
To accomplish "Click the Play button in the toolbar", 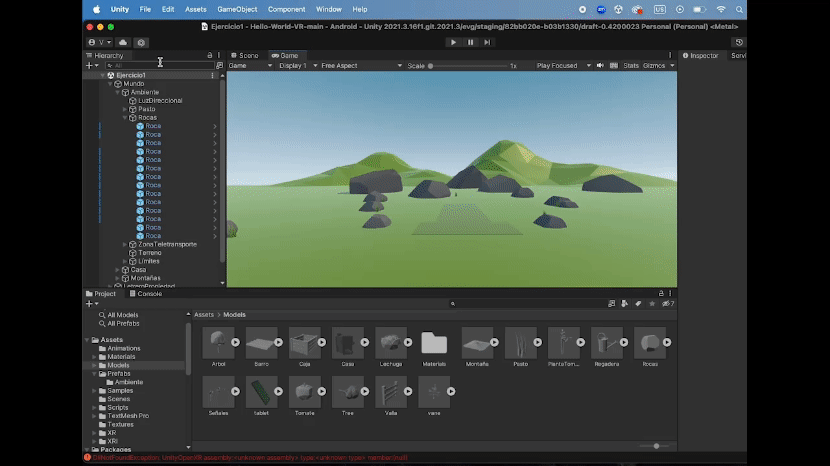I will coord(453,42).
